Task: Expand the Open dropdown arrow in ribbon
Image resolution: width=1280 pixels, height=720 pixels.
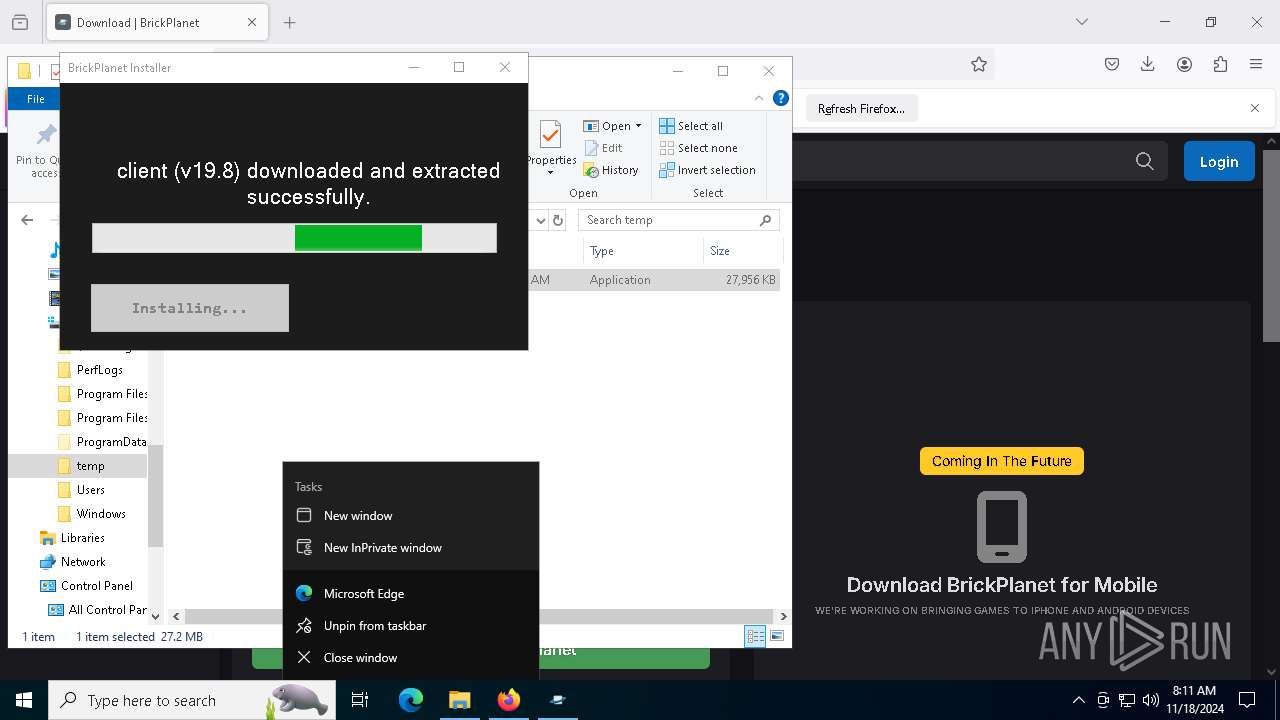Action: coord(638,126)
